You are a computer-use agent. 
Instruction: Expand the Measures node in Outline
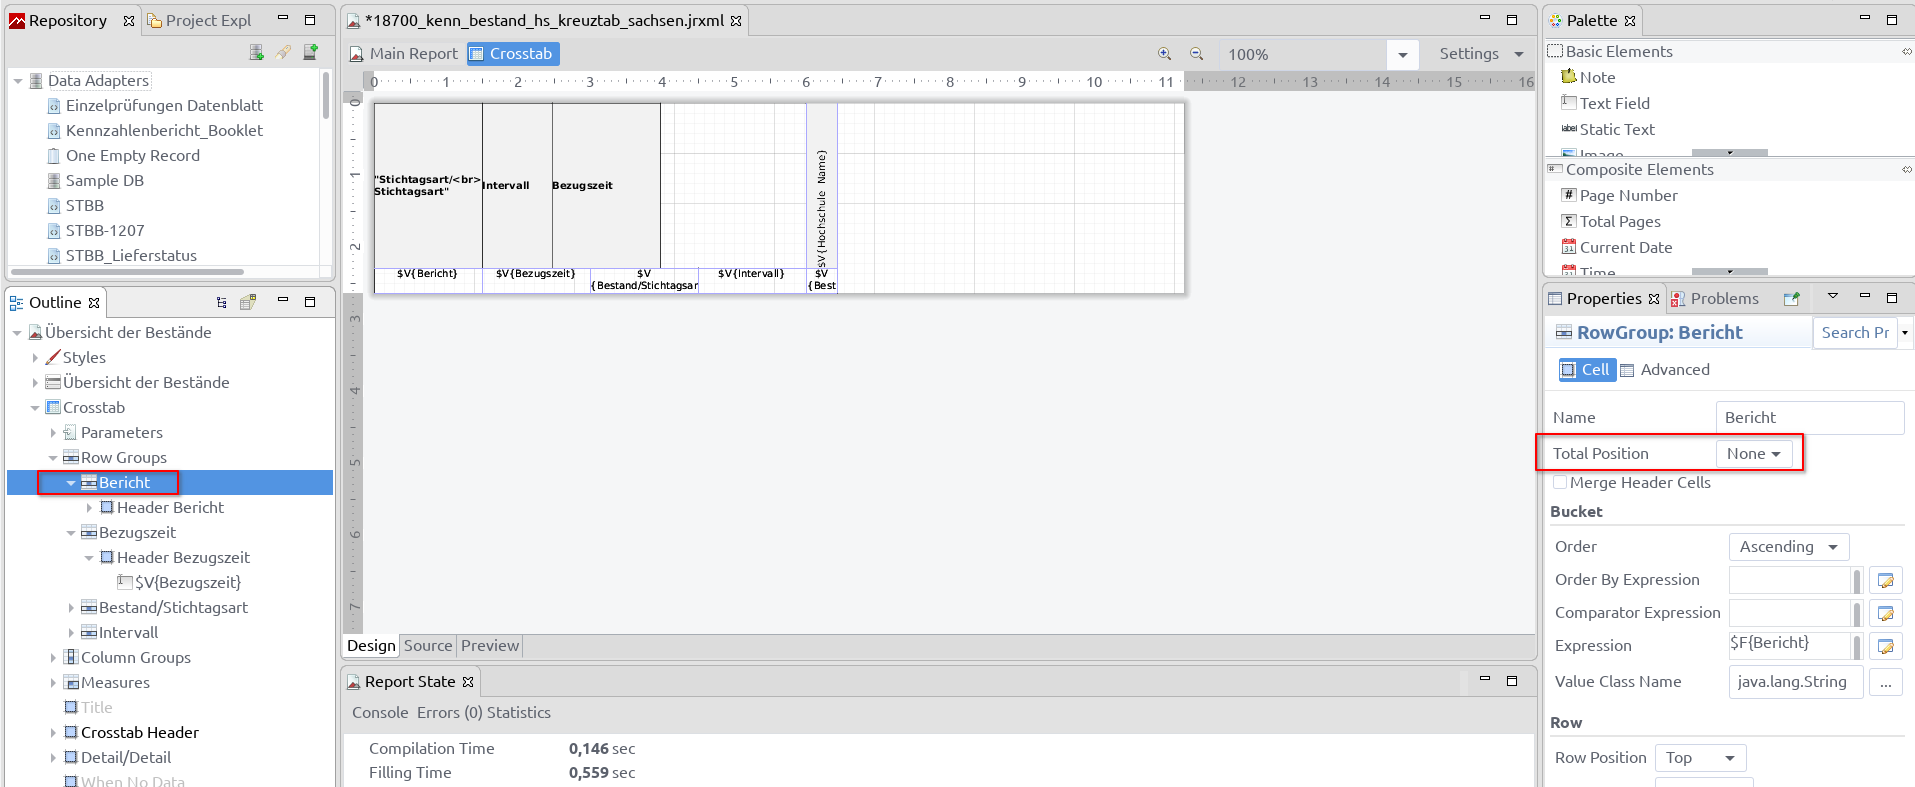click(54, 683)
